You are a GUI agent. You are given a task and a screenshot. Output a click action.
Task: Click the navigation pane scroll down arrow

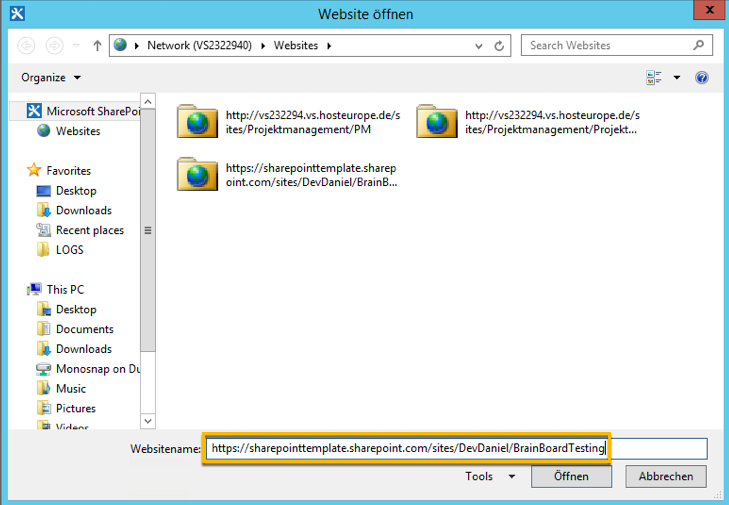(148, 421)
